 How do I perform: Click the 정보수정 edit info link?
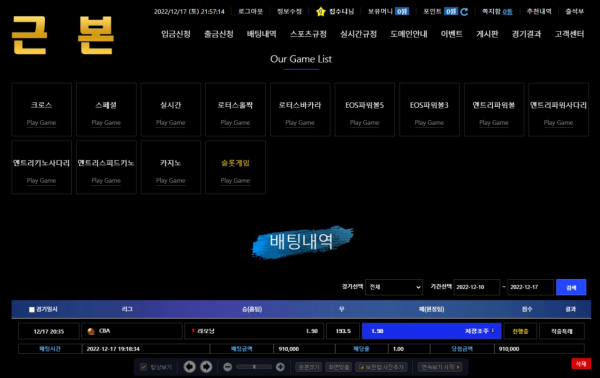pyautogui.click(x=289, y=11)
